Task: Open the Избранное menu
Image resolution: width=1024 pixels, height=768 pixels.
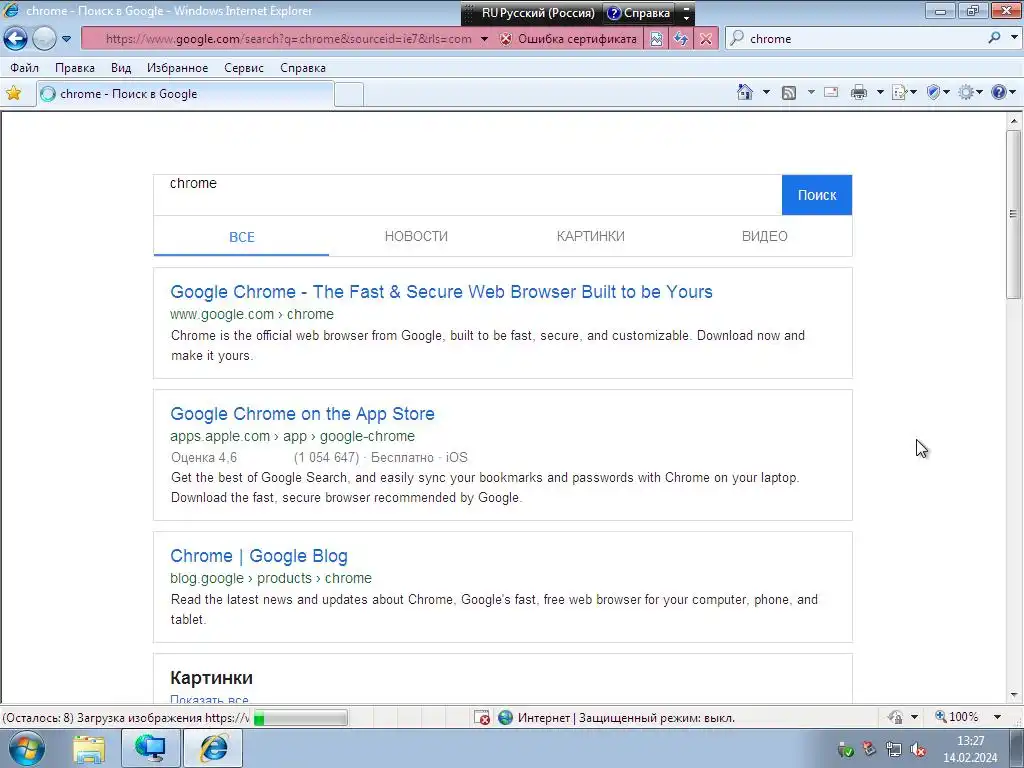Action: [178, 68]
